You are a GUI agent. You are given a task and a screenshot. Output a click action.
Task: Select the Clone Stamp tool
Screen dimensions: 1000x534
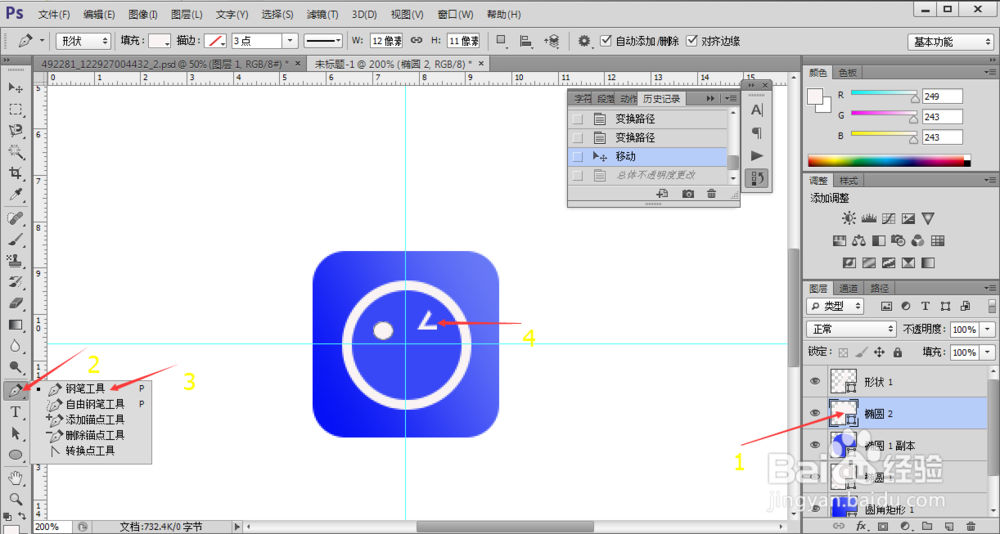tap(16, 260)
